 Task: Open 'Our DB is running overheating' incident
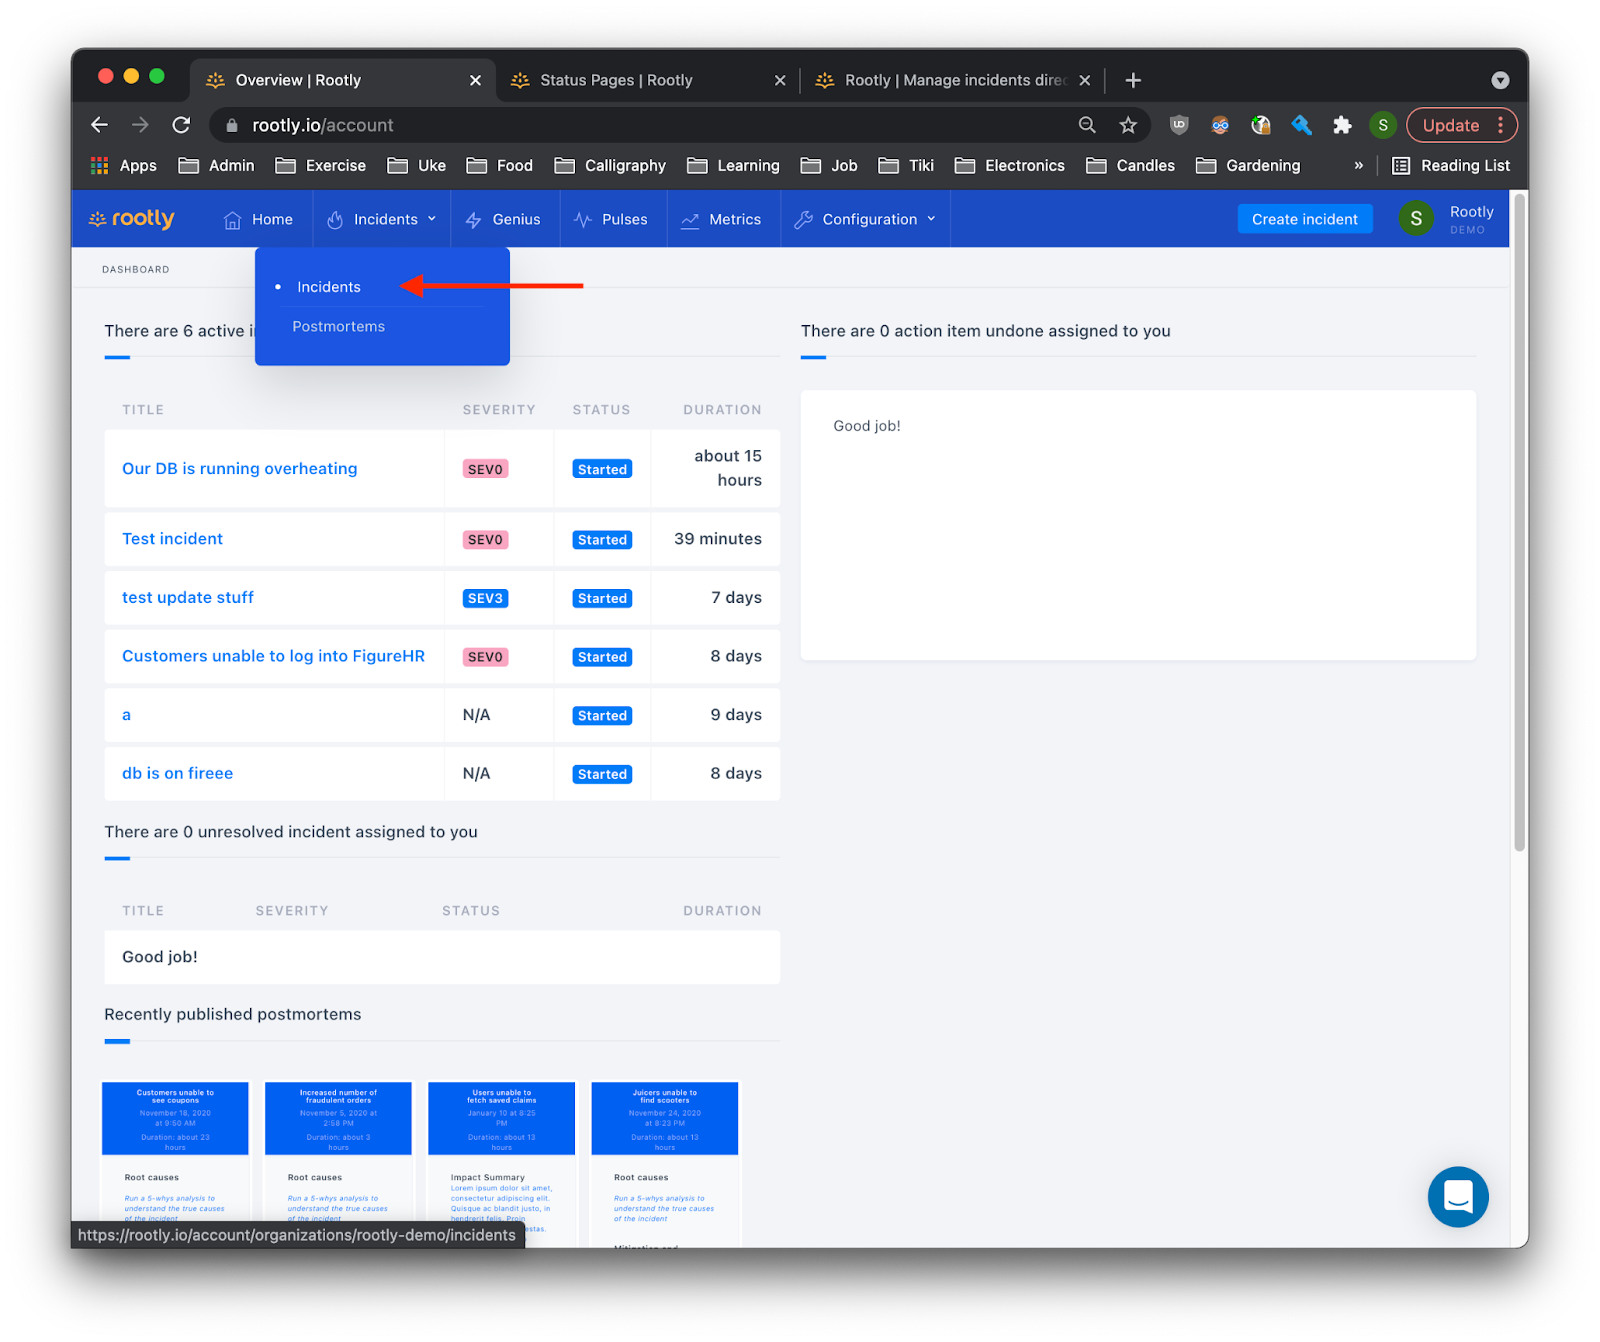coord(239,468)
